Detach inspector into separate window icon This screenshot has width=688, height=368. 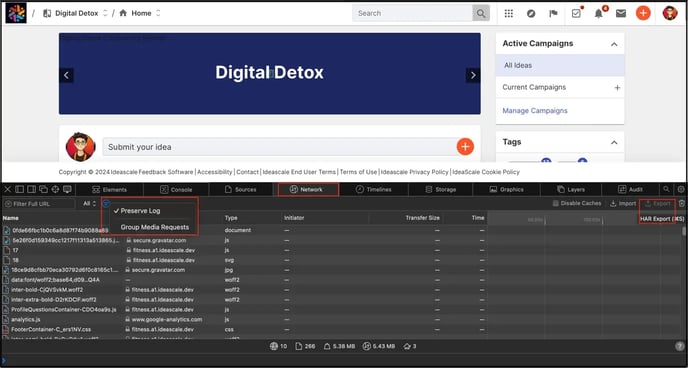click(43, 189)
